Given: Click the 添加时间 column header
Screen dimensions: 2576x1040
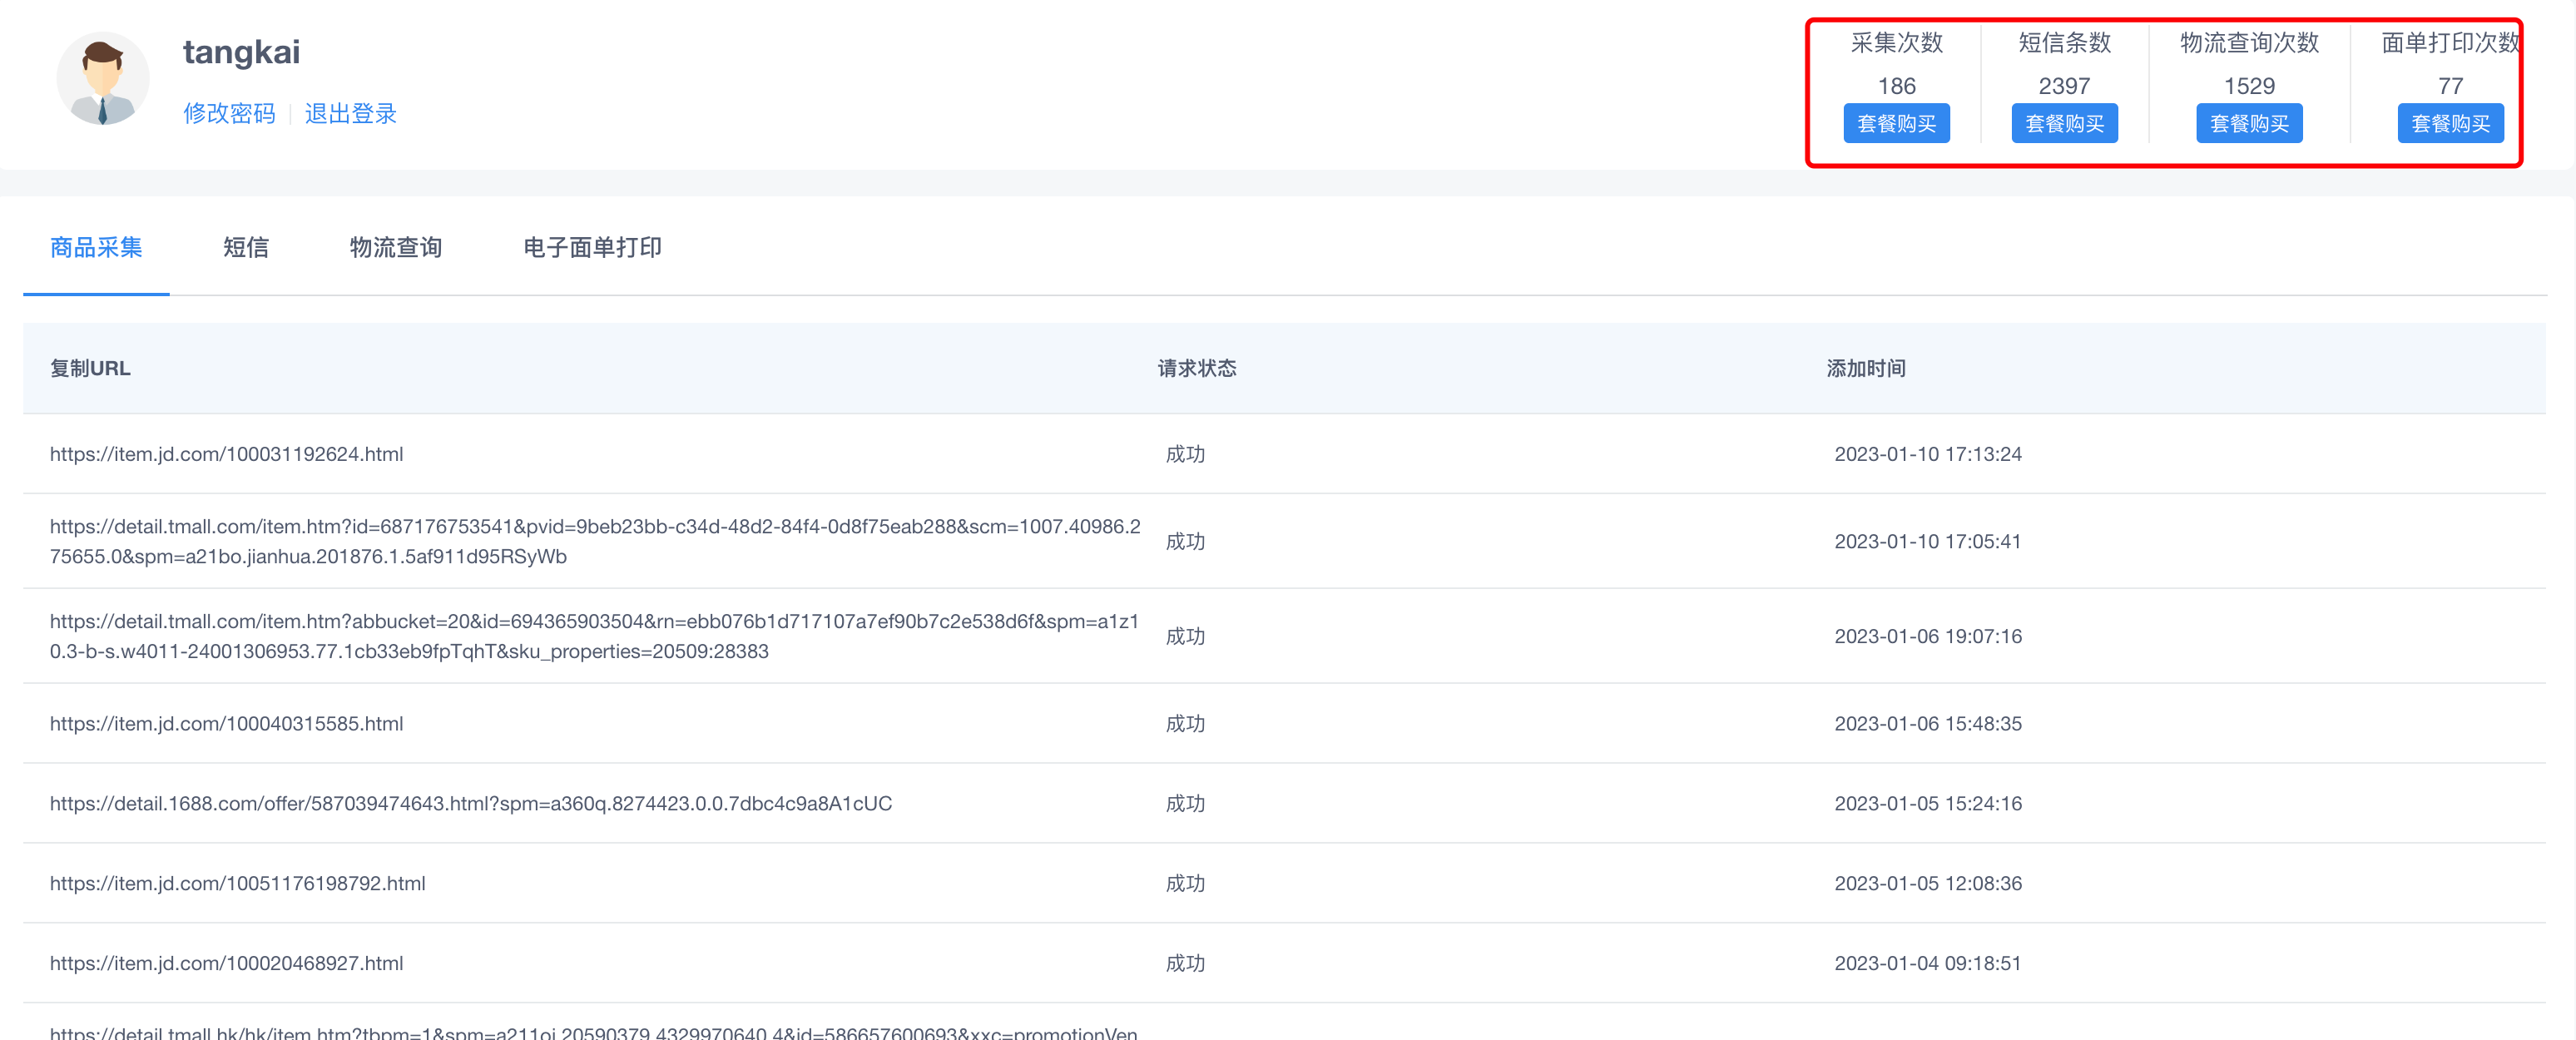Looking at the screenshot, I should [1866, 368].
